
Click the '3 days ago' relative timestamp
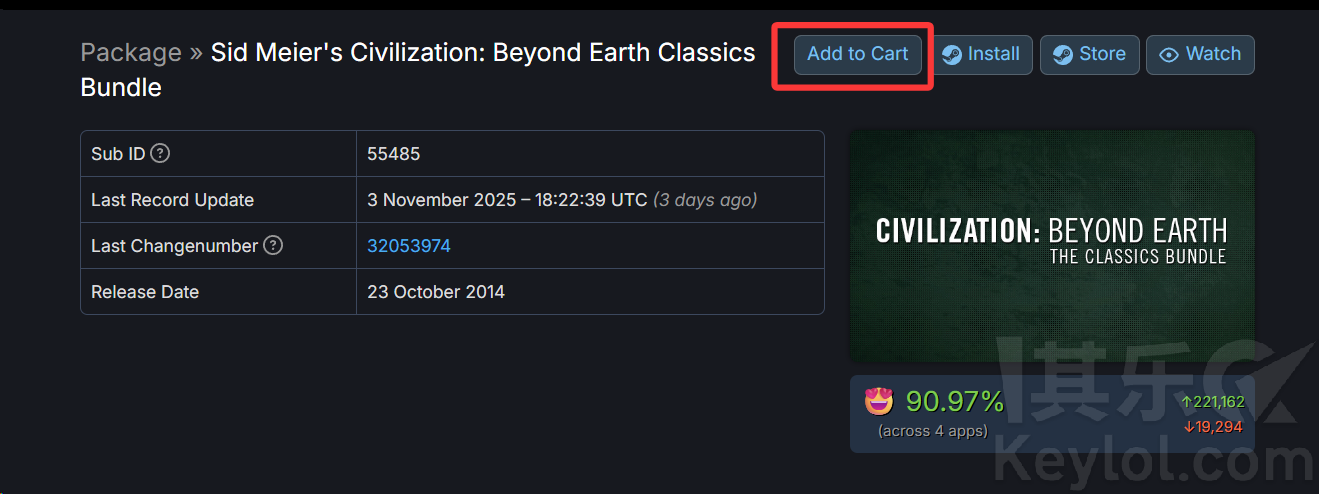pyautogui.click(x=705, y=200)
